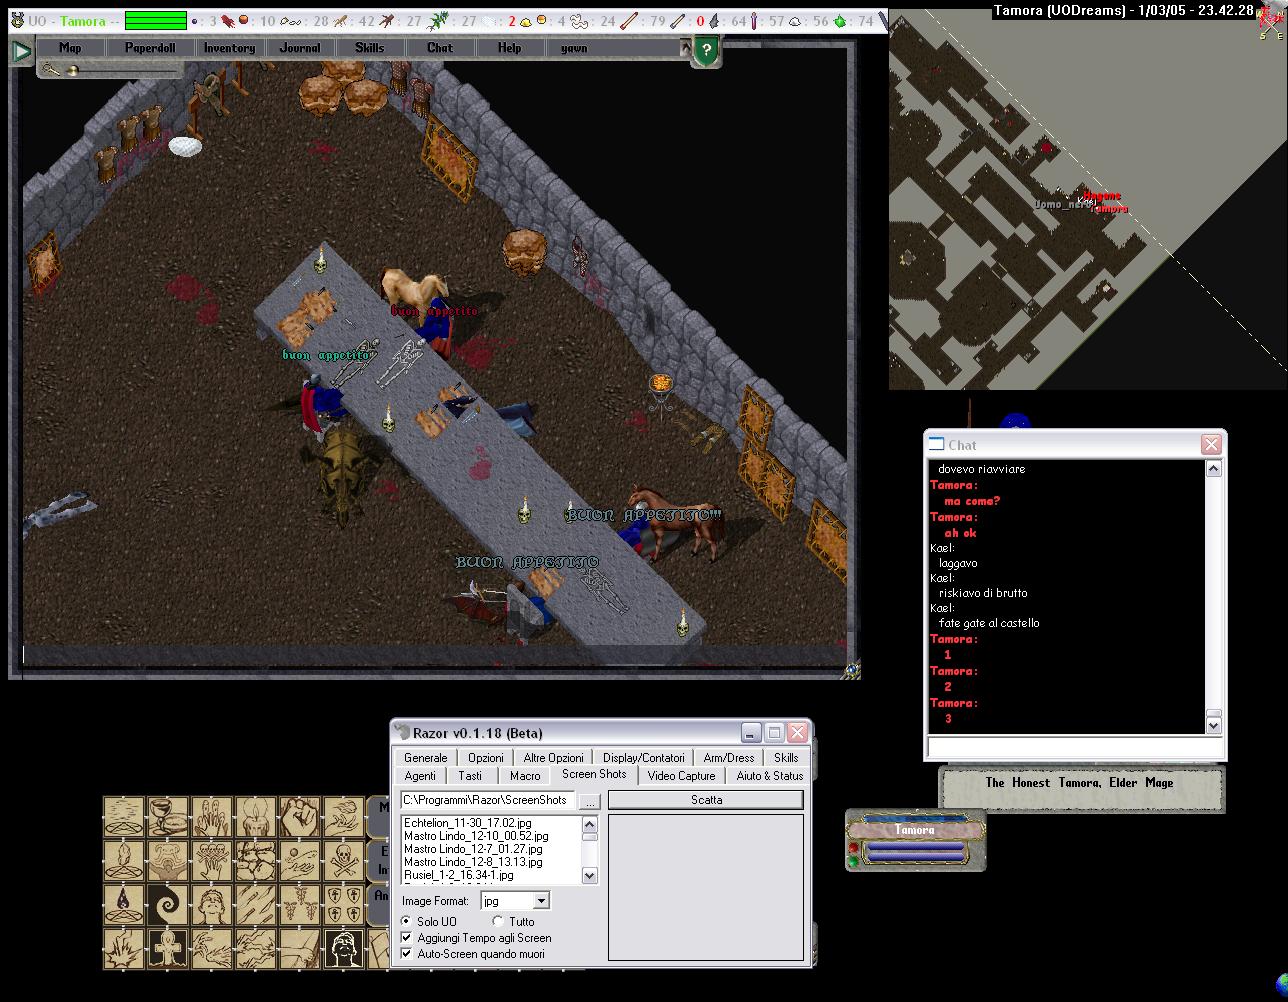
Task: Click the browse '...' folder button
Action: (x=590, y=801)
